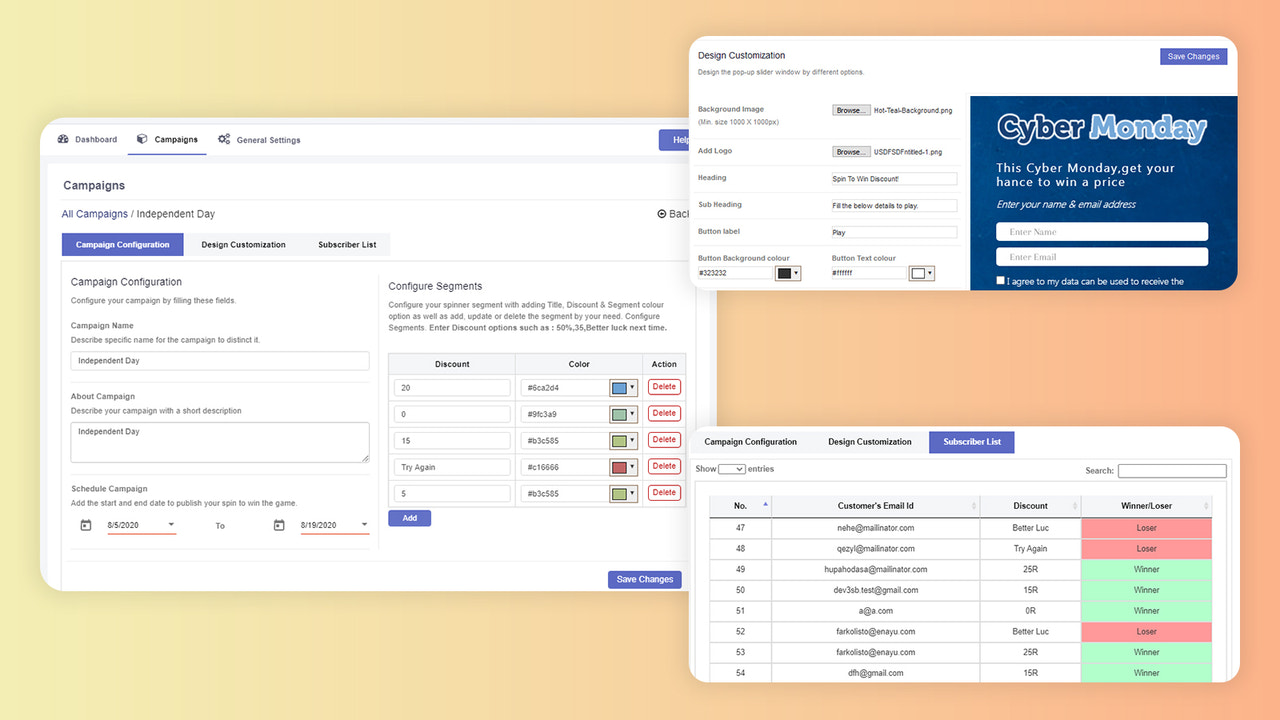Sort the Discount column in the subscriber table
Screen dimensions: 1280x720
point(1074,506)
